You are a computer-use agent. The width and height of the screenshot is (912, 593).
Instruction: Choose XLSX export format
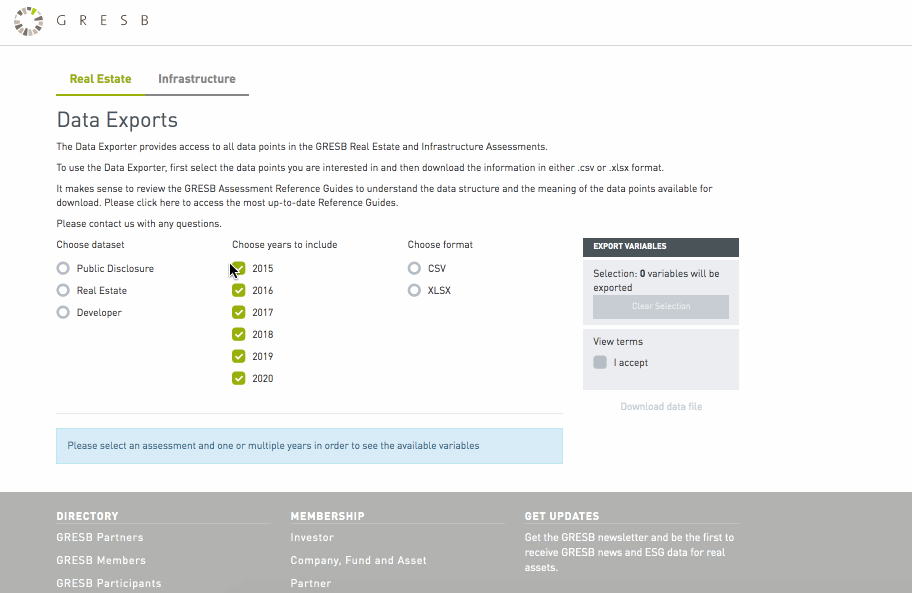[414, 290]
